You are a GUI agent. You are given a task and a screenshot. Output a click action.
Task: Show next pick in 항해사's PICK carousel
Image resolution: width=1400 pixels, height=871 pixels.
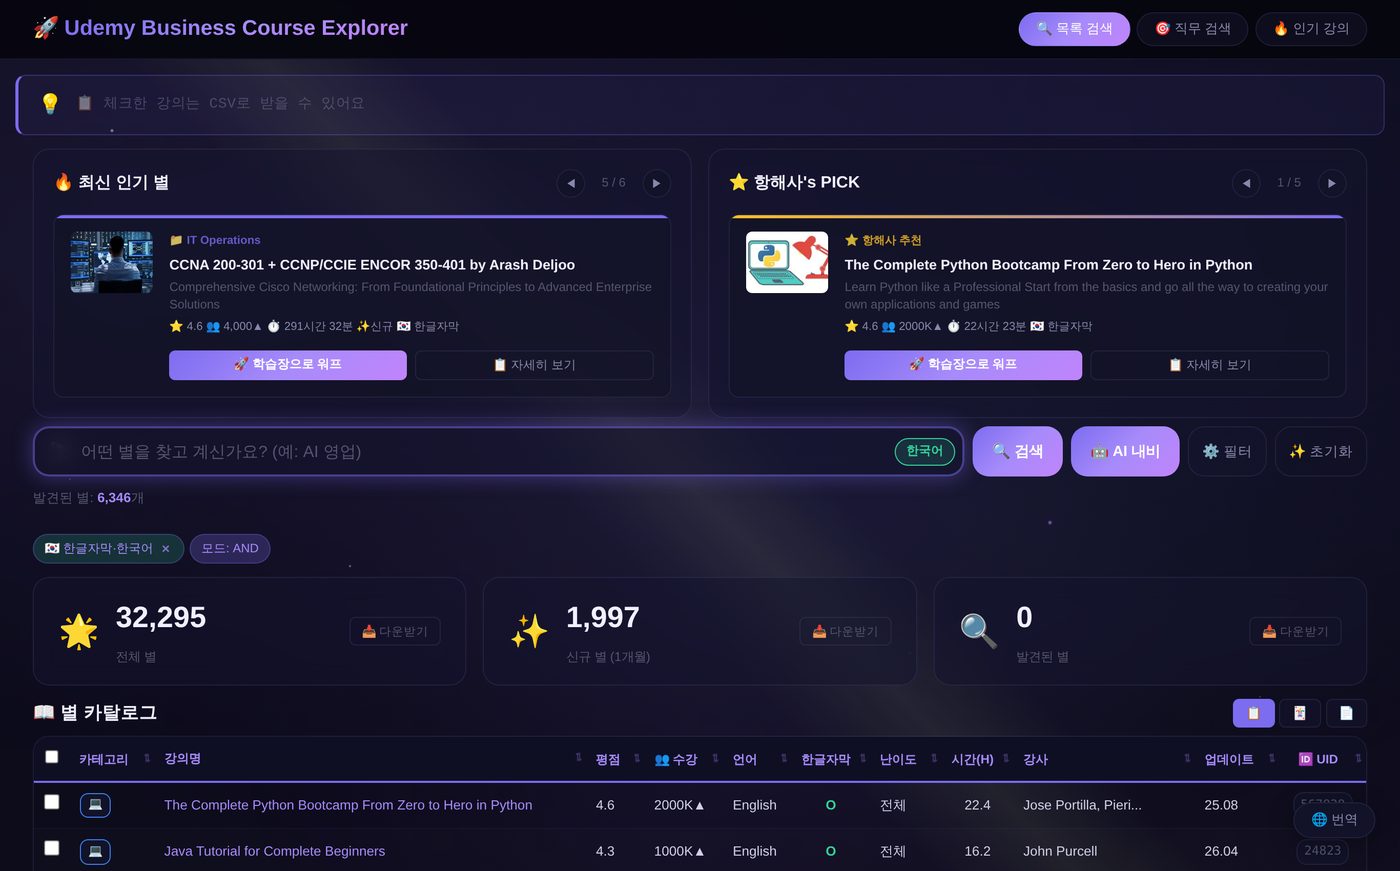[1331, 183]
